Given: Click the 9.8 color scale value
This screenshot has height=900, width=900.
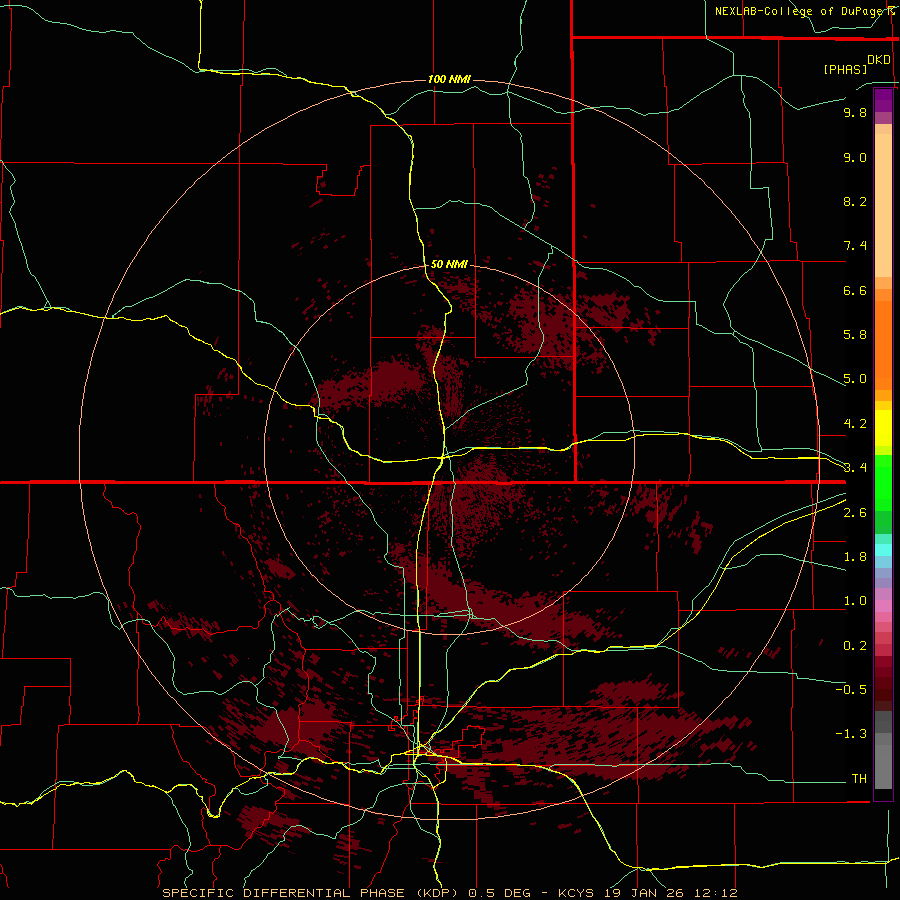Looking at the screenshot, I should point(855,112).
